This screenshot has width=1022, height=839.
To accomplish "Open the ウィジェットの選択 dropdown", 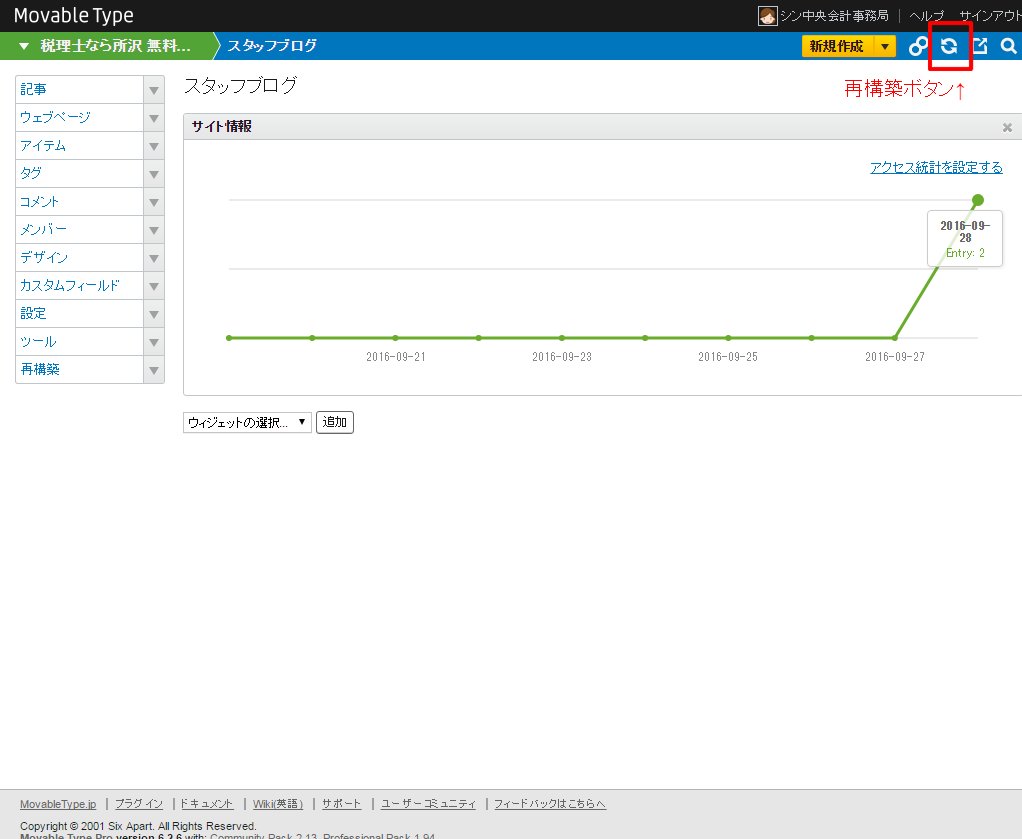I will (x=247, y=422).
